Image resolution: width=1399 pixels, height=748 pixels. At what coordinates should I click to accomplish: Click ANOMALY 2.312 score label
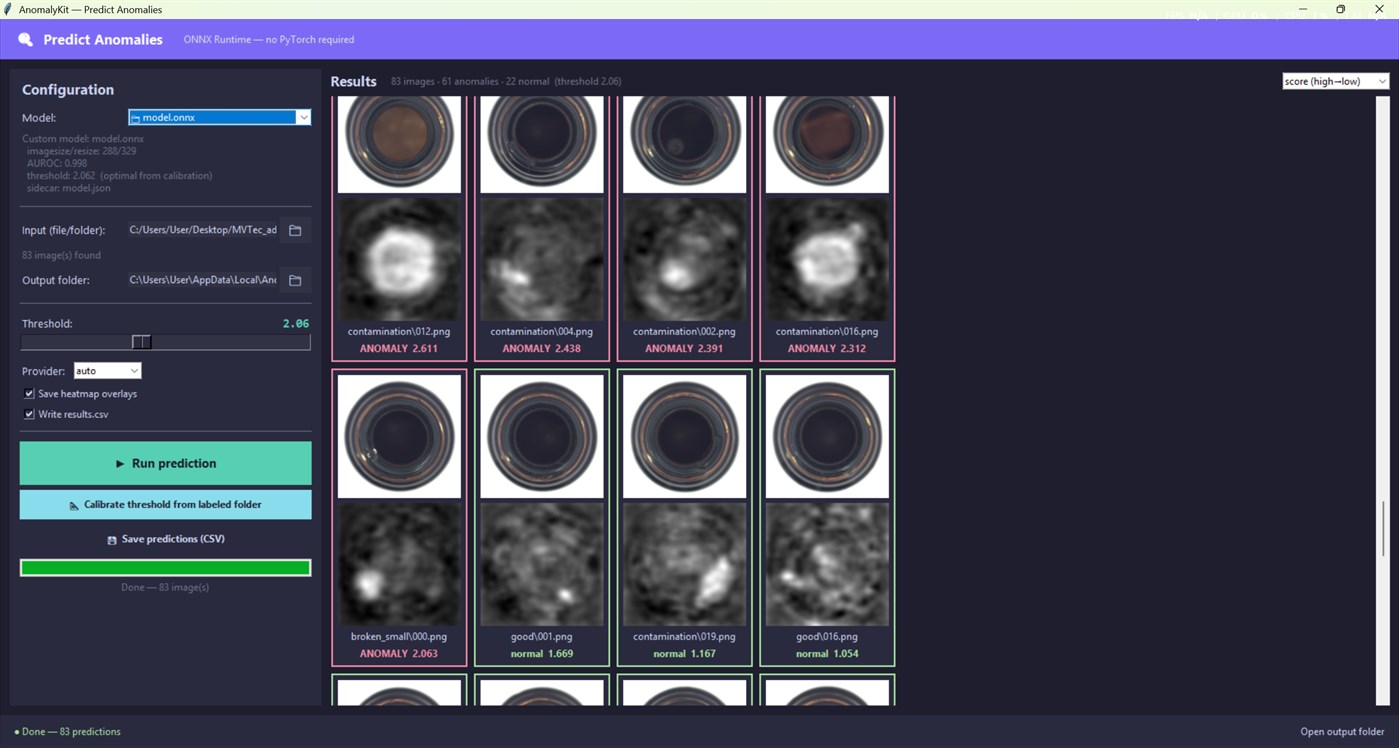coord(827,348)
